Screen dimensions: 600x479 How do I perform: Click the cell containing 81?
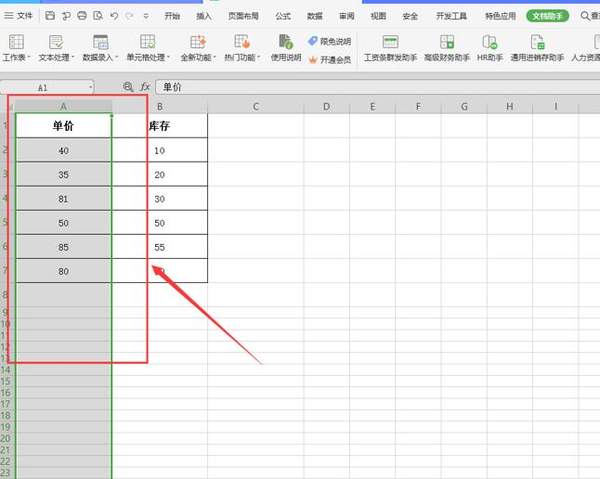coord(64,199)
